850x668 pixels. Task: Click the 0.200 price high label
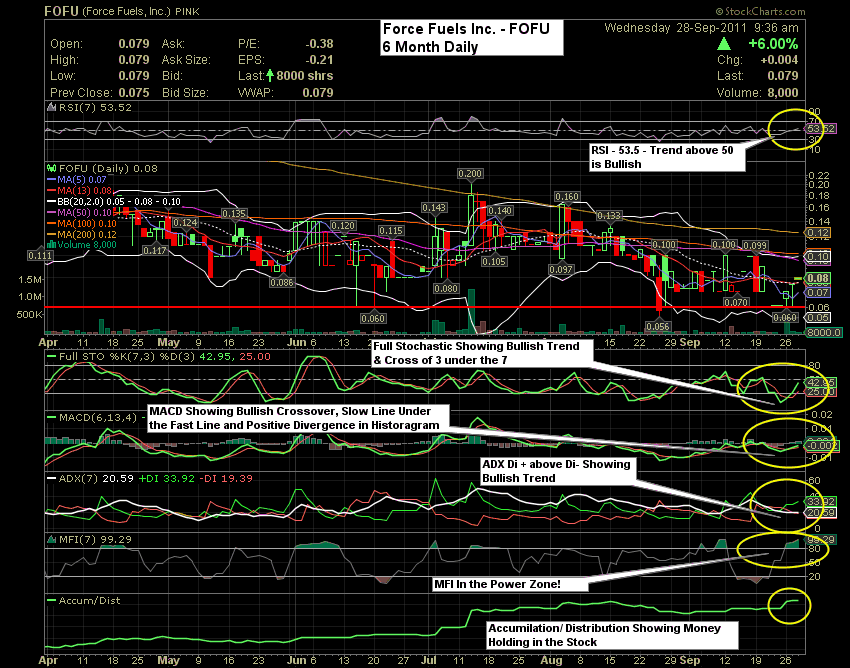469,174
